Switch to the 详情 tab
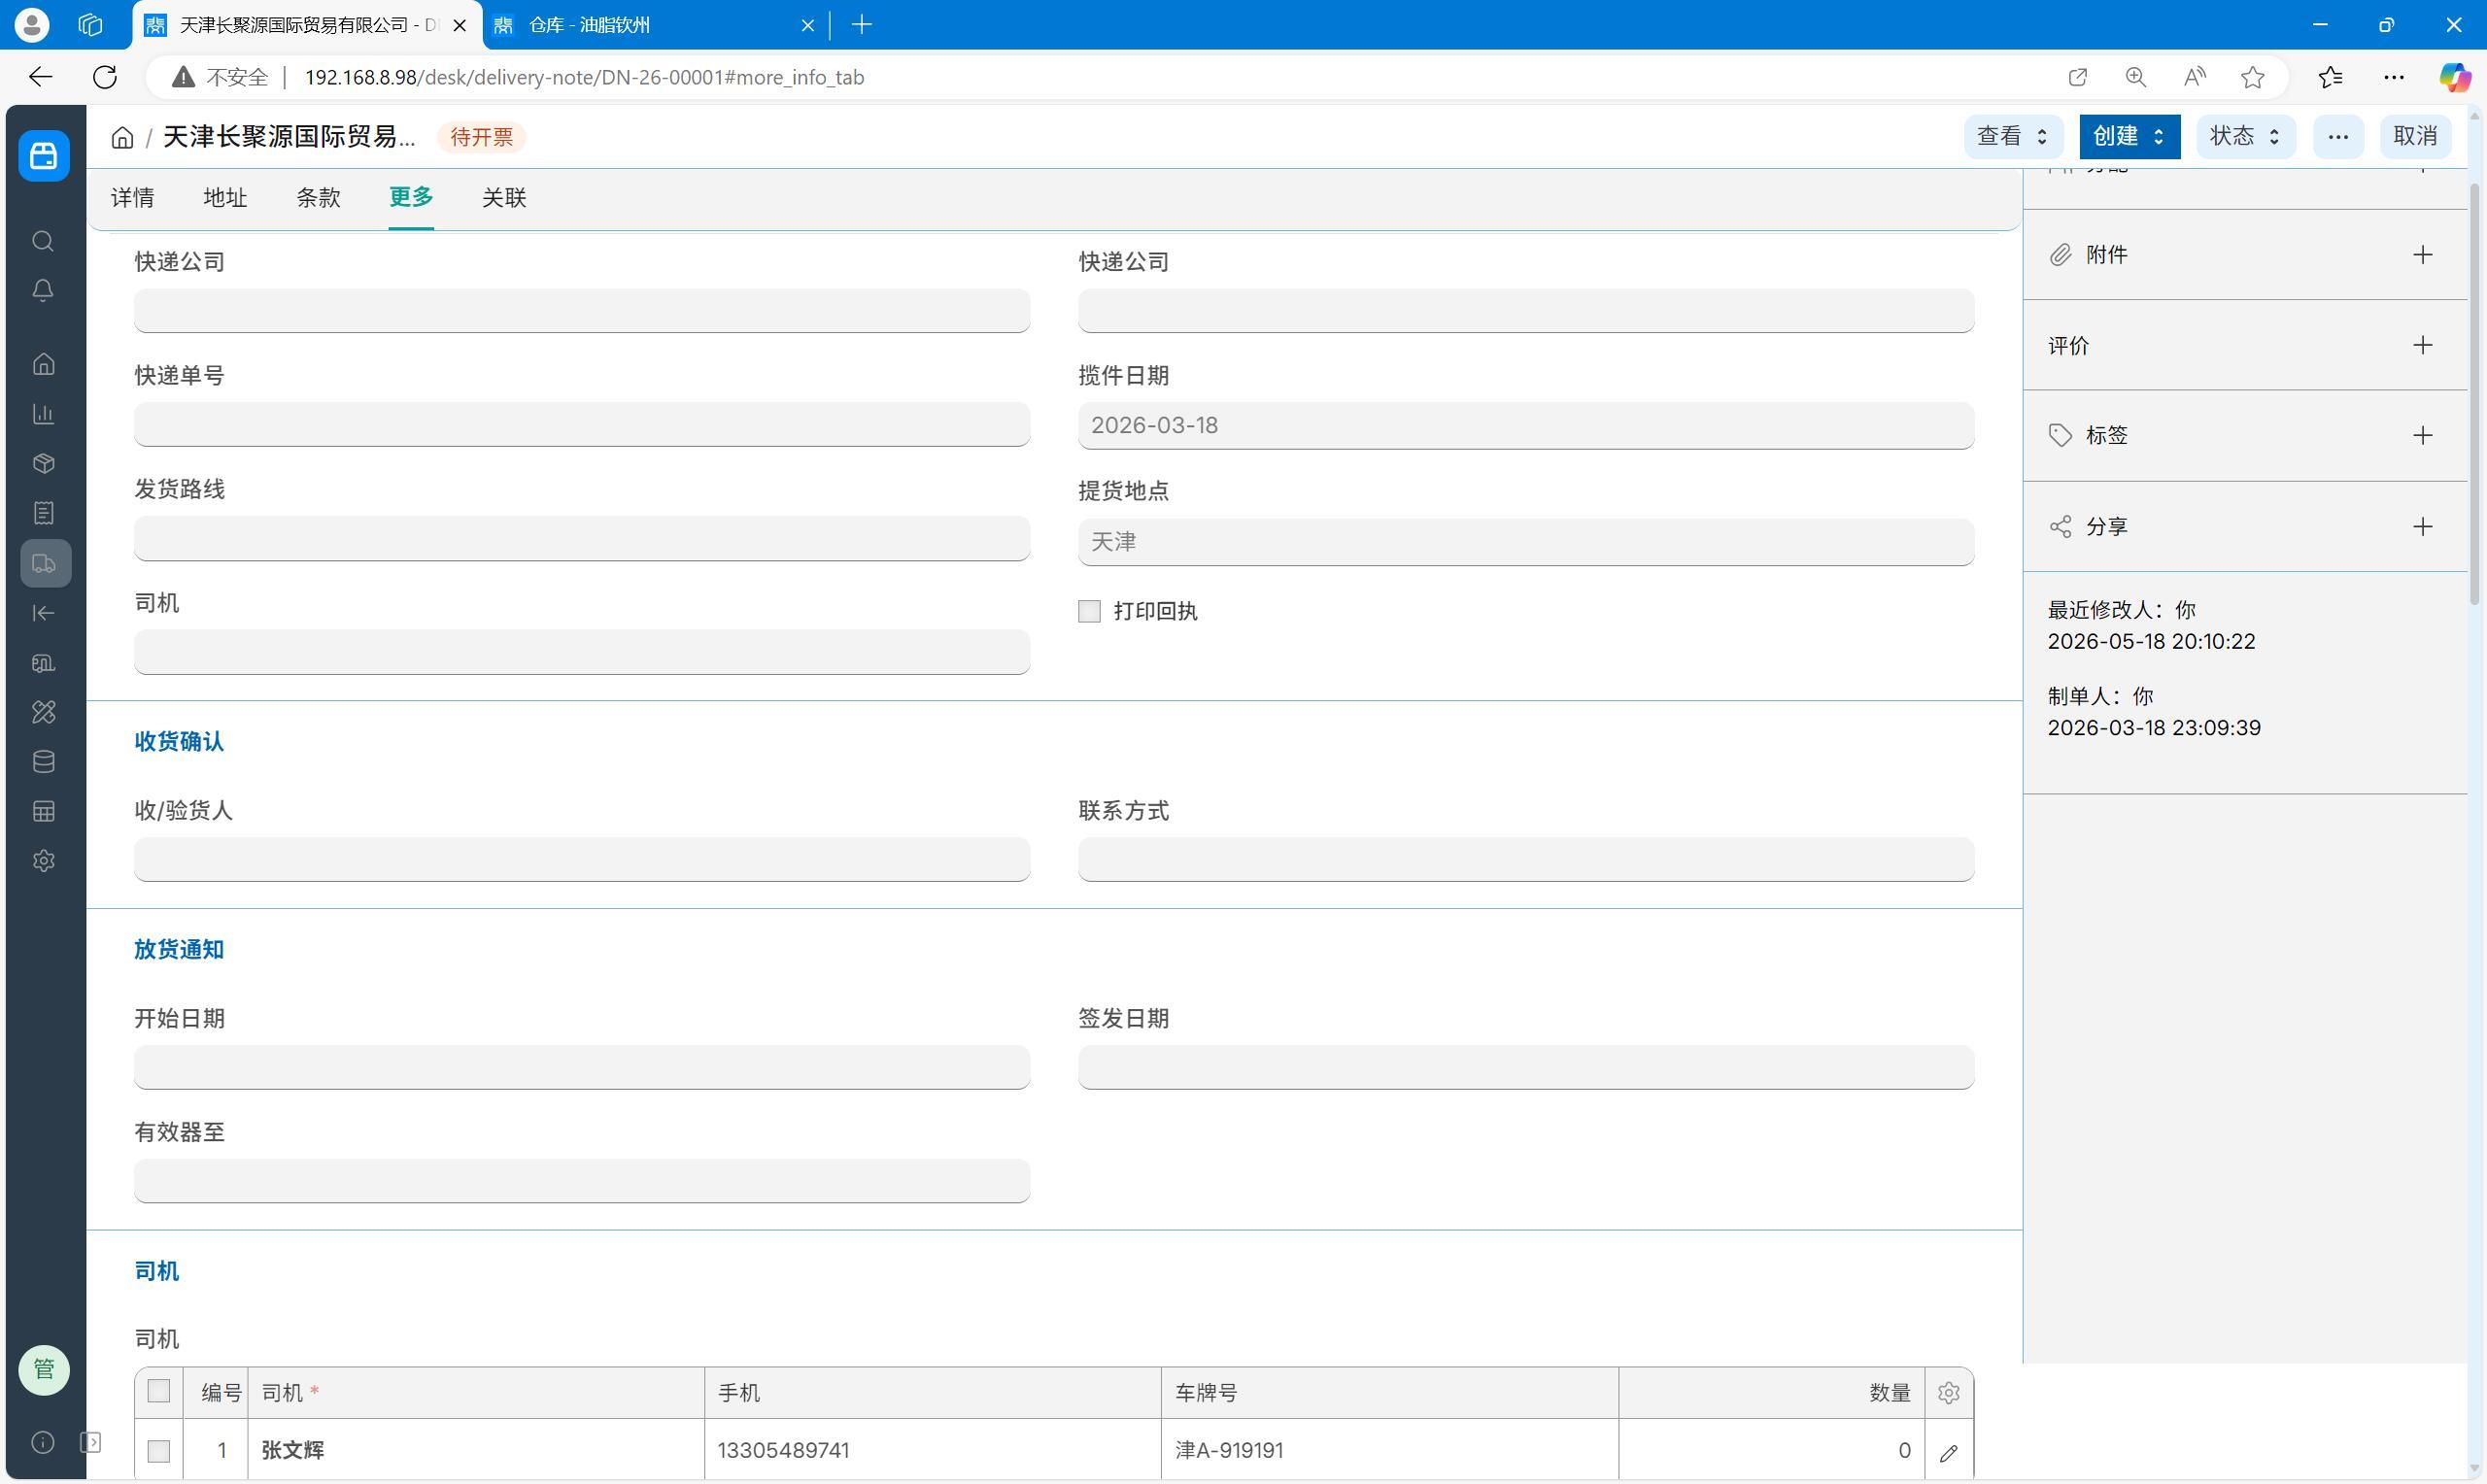 (x=132, y=197)
